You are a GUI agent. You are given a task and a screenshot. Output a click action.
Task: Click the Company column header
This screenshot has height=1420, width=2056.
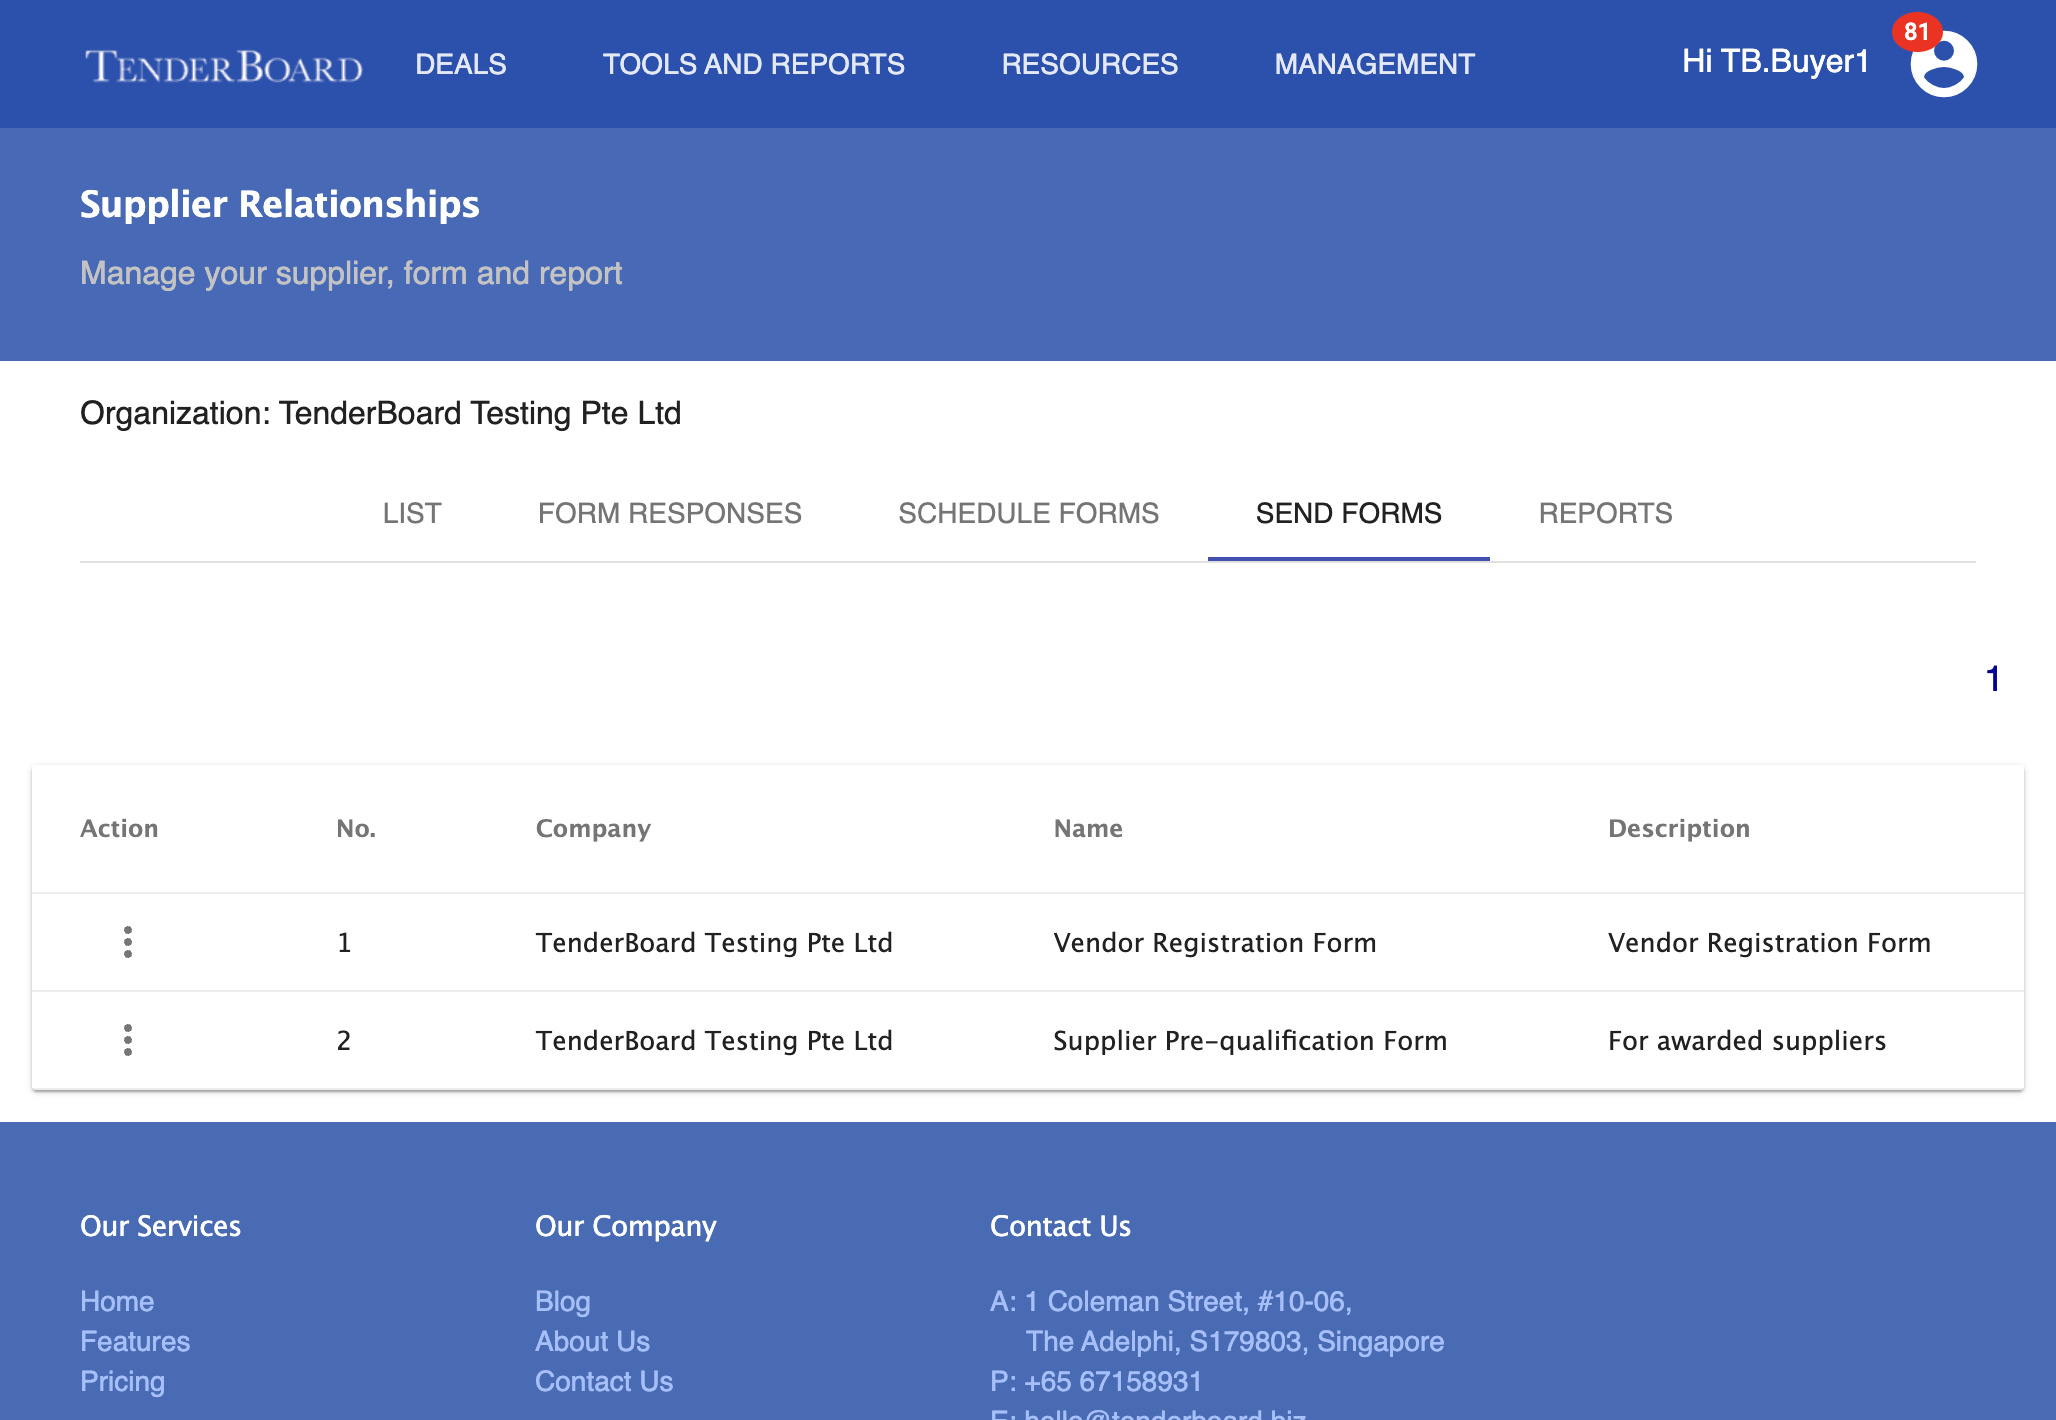593,828
